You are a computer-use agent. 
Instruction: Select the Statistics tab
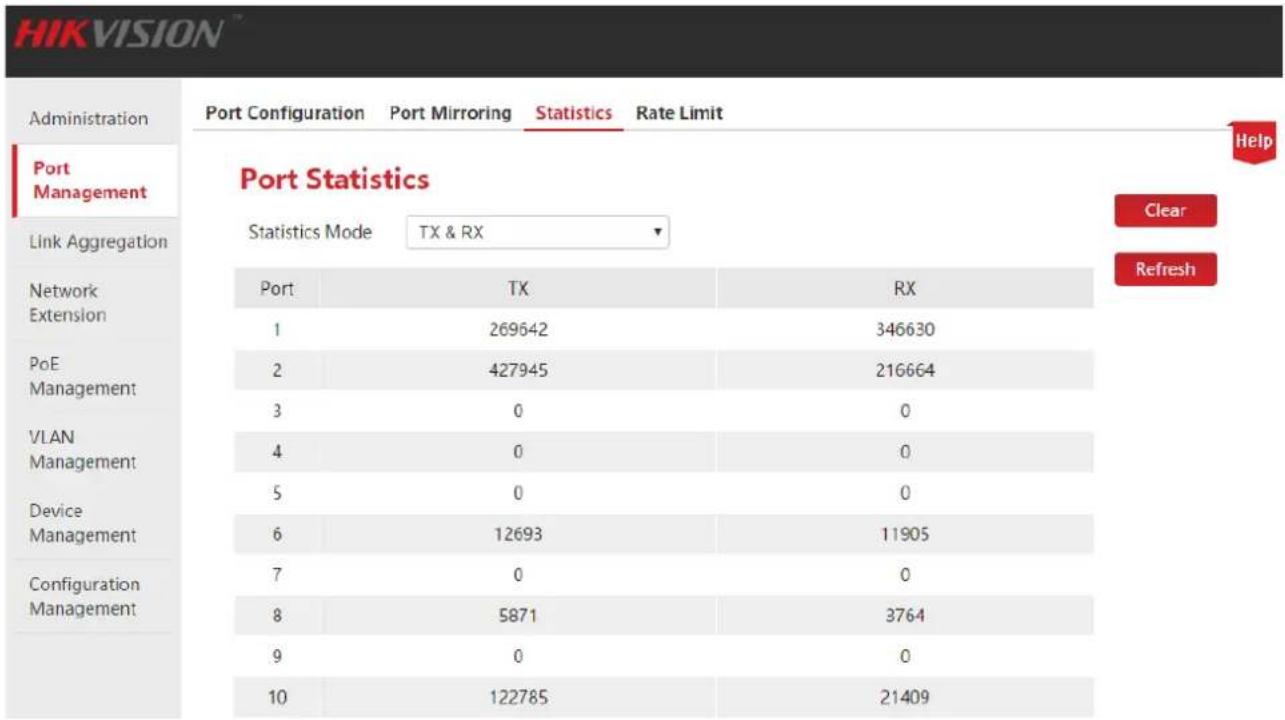pyautogui.click(x=574, y=113)
